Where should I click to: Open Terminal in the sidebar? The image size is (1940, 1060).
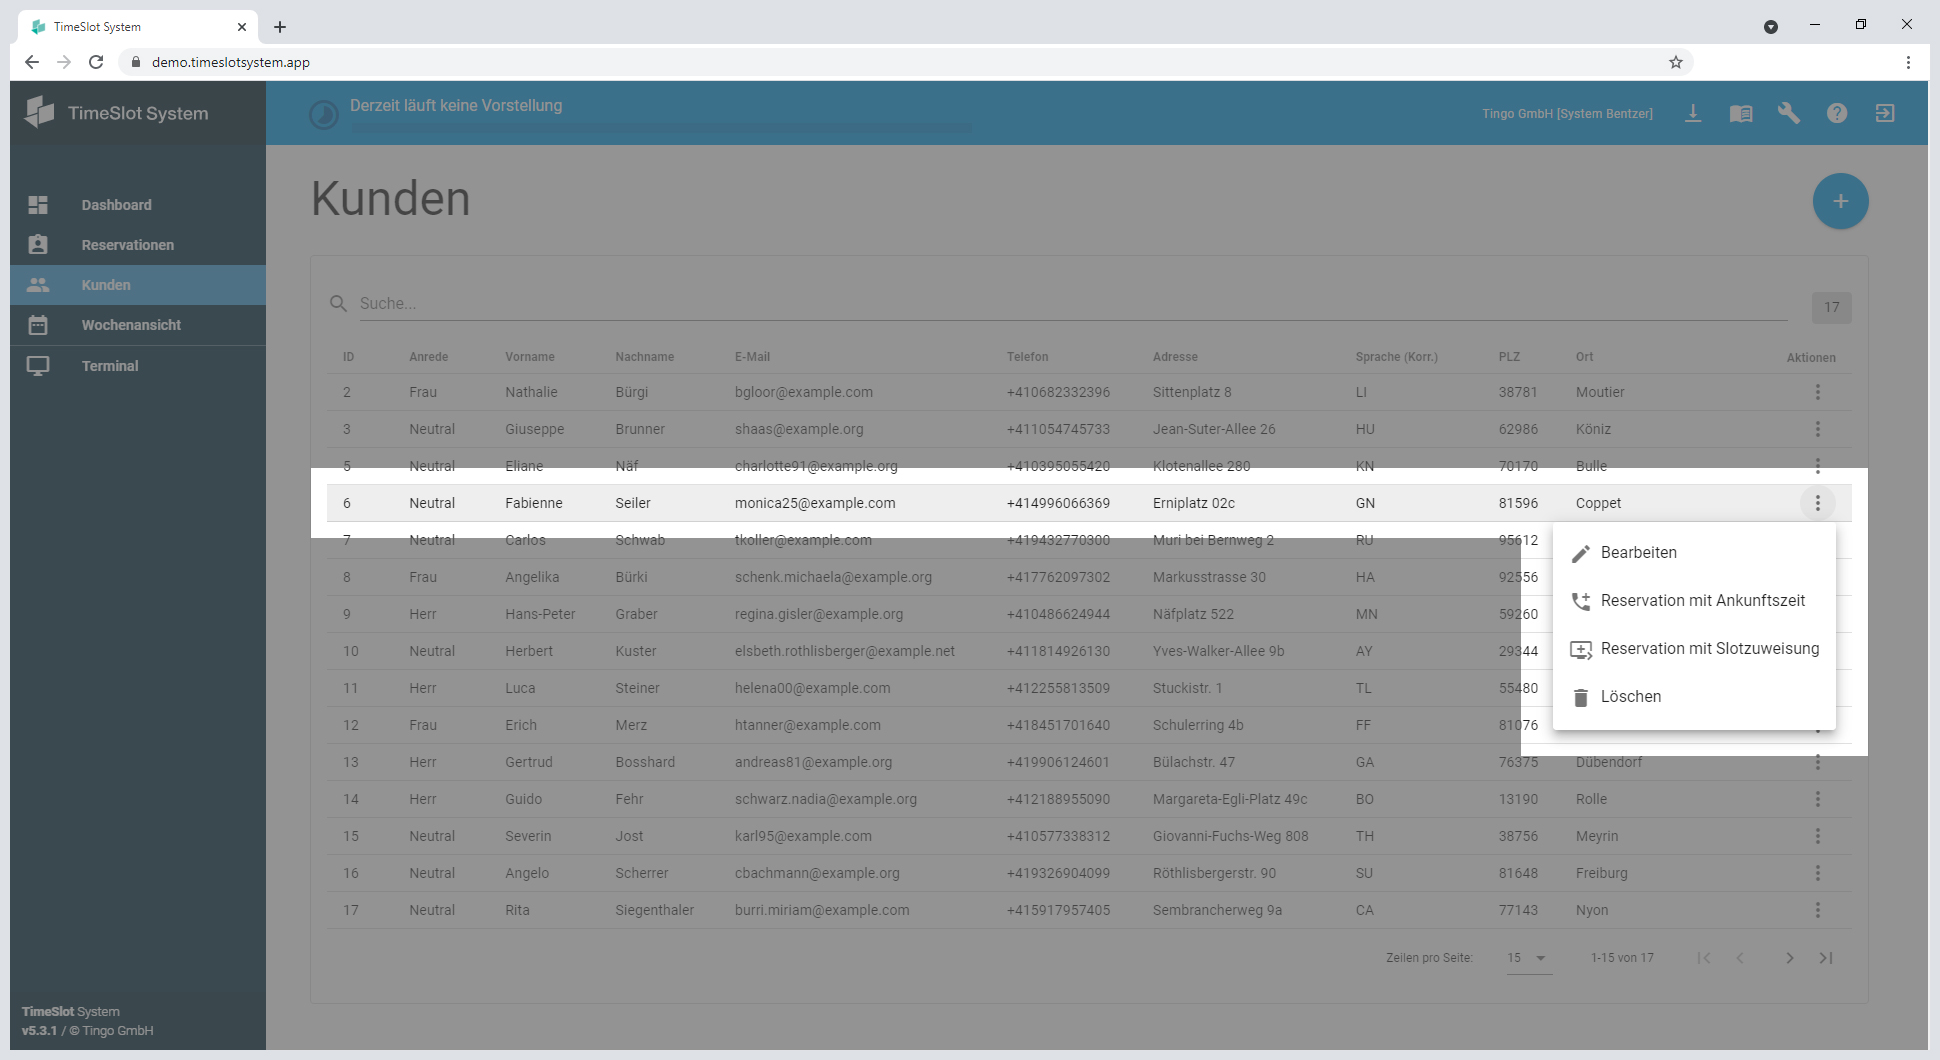138,366
